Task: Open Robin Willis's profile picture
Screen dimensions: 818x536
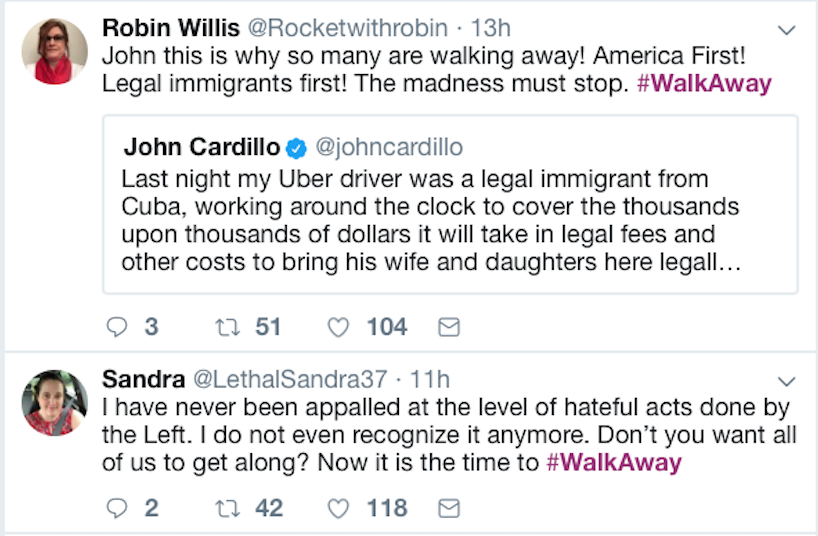Action: tap(55, 51)
